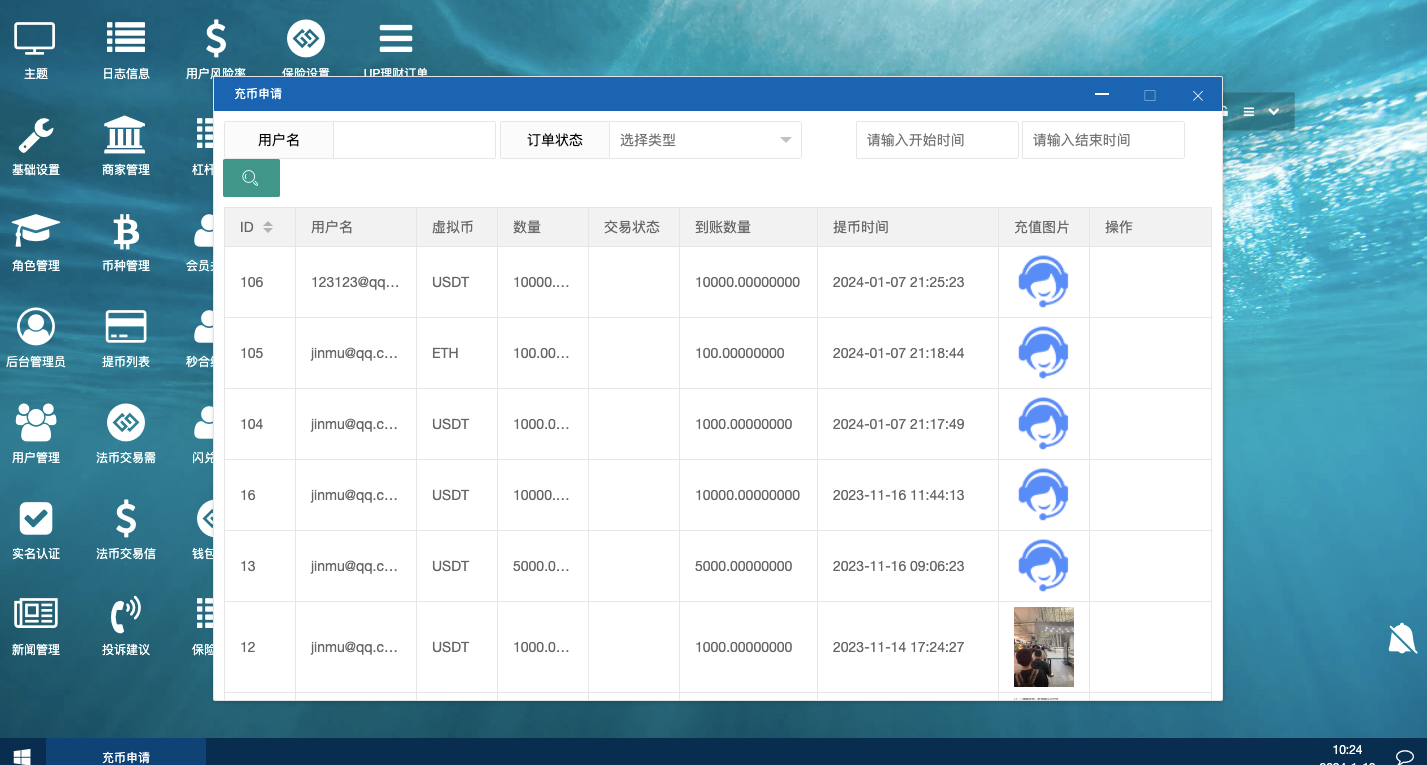Toggle the notification bell mute icon
Image resolution: width=1427 pixels, height=765 pixels.
(x=1402, y=638)
